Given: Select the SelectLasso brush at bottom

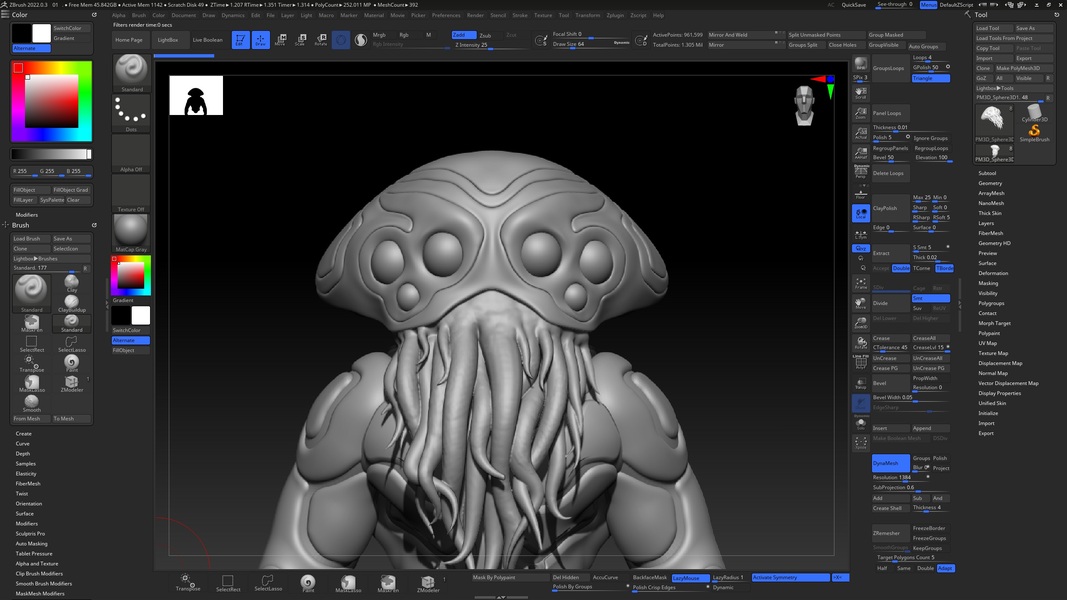Looking at the screenshot, I should [267, 583].
